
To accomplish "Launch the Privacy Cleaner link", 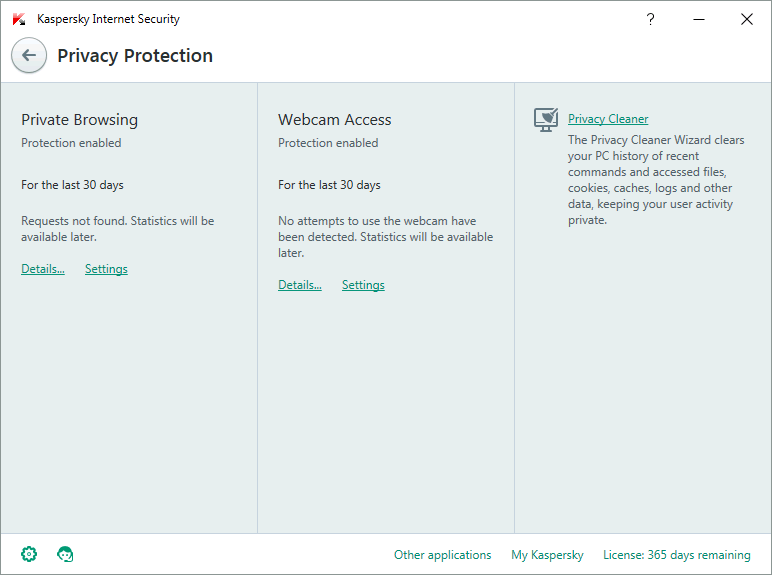I will point(608,119).
